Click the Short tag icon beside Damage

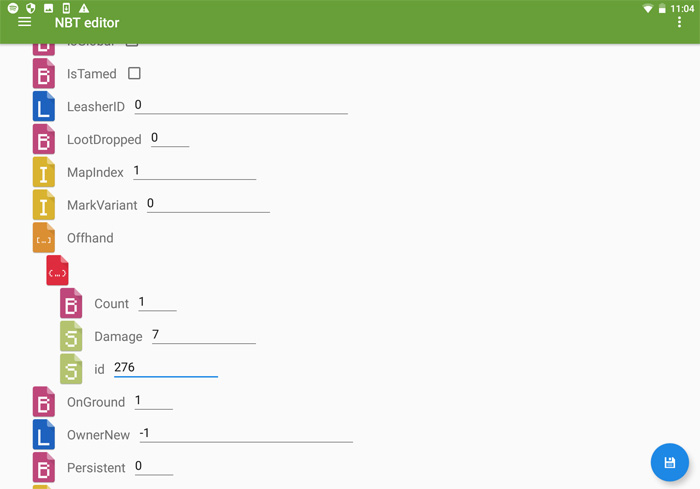click(x=71, y=336)
